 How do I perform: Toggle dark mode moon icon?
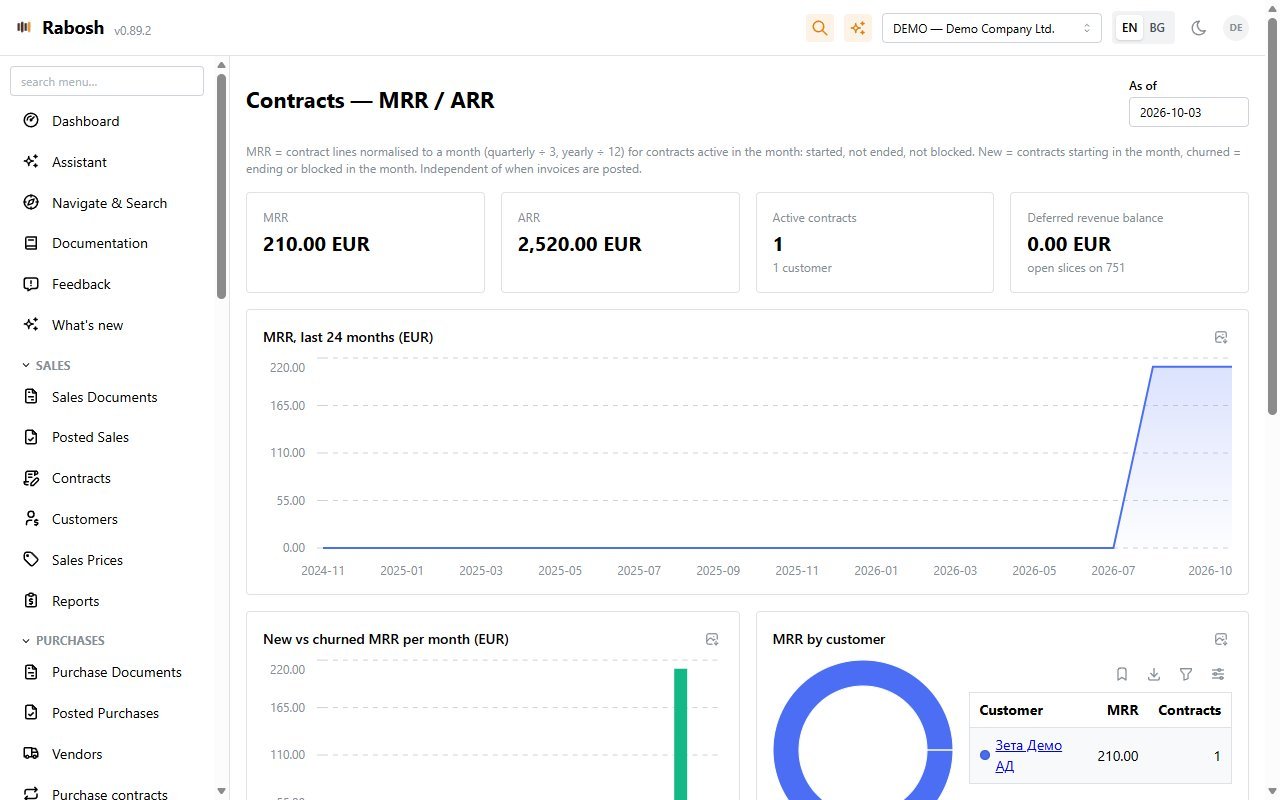(1198, 28)
